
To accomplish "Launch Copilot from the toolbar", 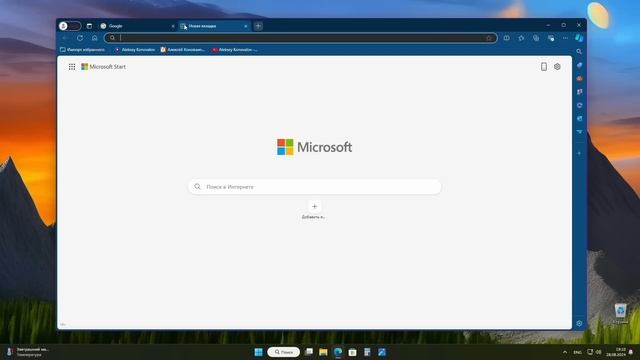I will click(x=579, y=38).
